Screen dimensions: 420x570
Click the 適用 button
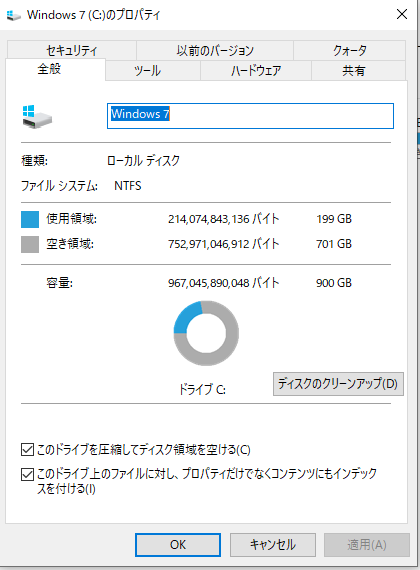[x=367, y=545]
